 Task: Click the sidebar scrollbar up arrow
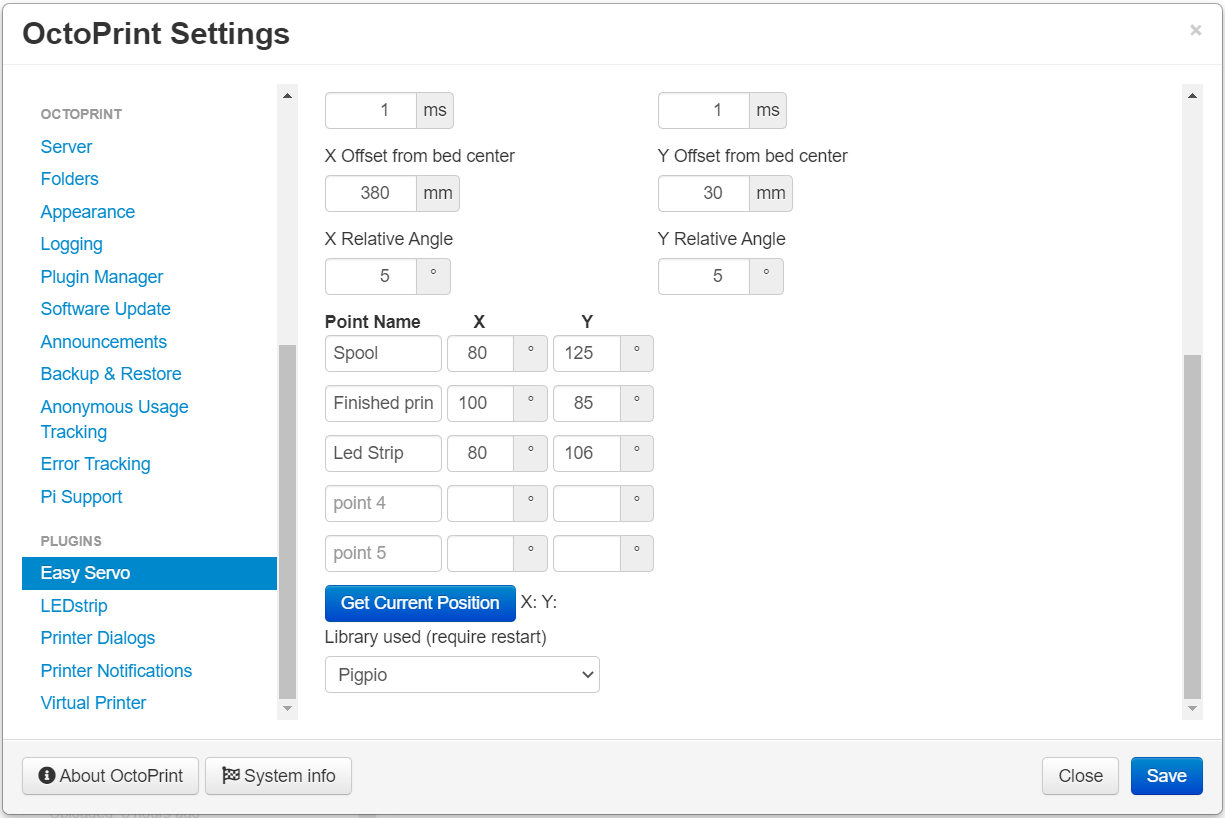coord(288,95)
